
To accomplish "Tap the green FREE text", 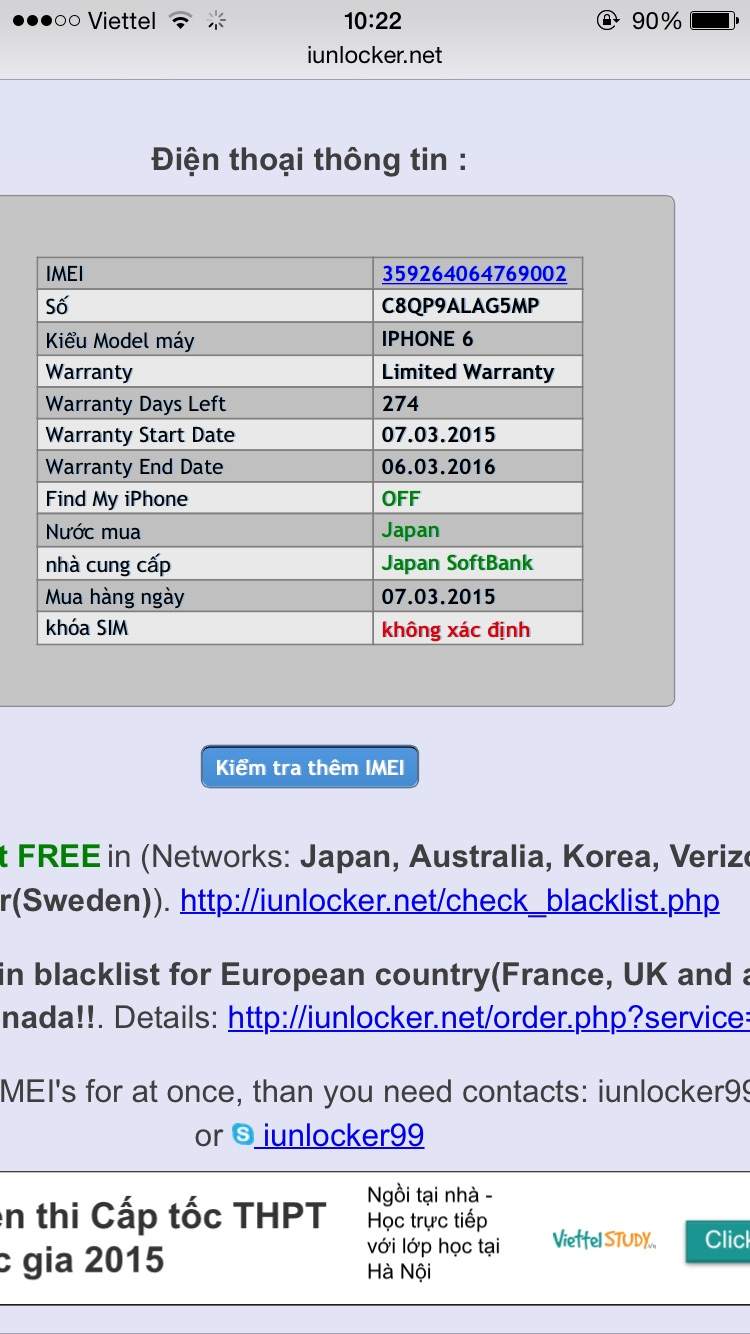I will (x=59, y=856).
